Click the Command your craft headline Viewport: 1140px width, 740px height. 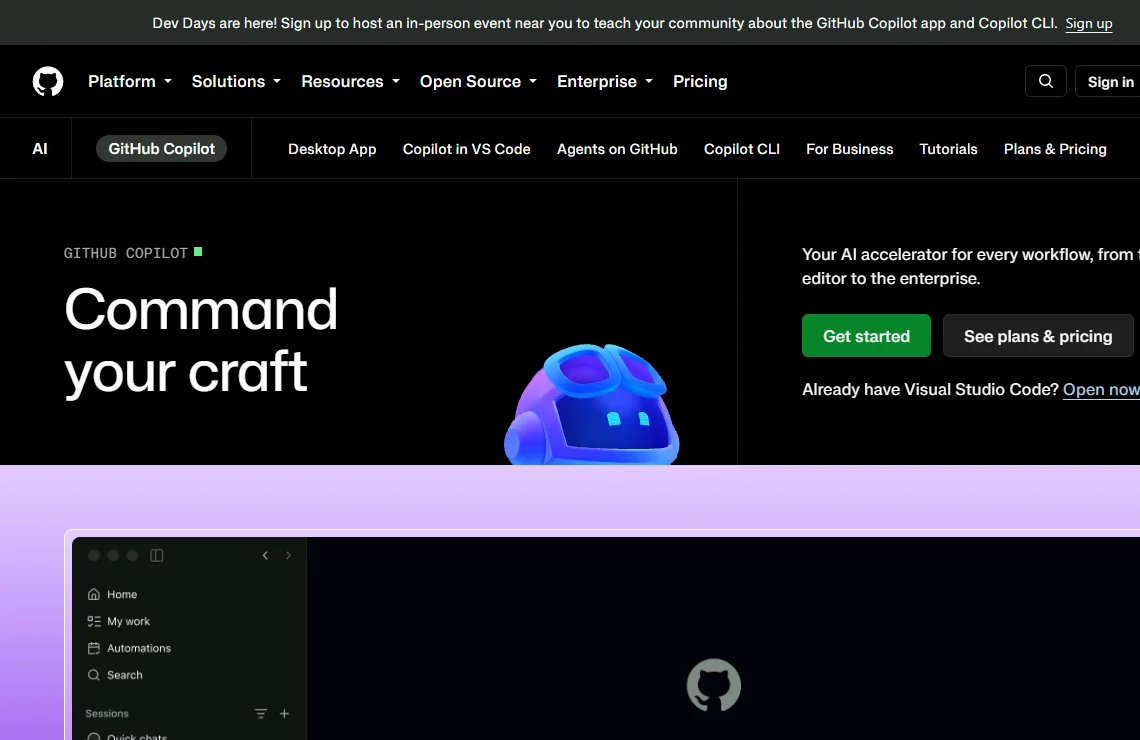coord(201,340)
